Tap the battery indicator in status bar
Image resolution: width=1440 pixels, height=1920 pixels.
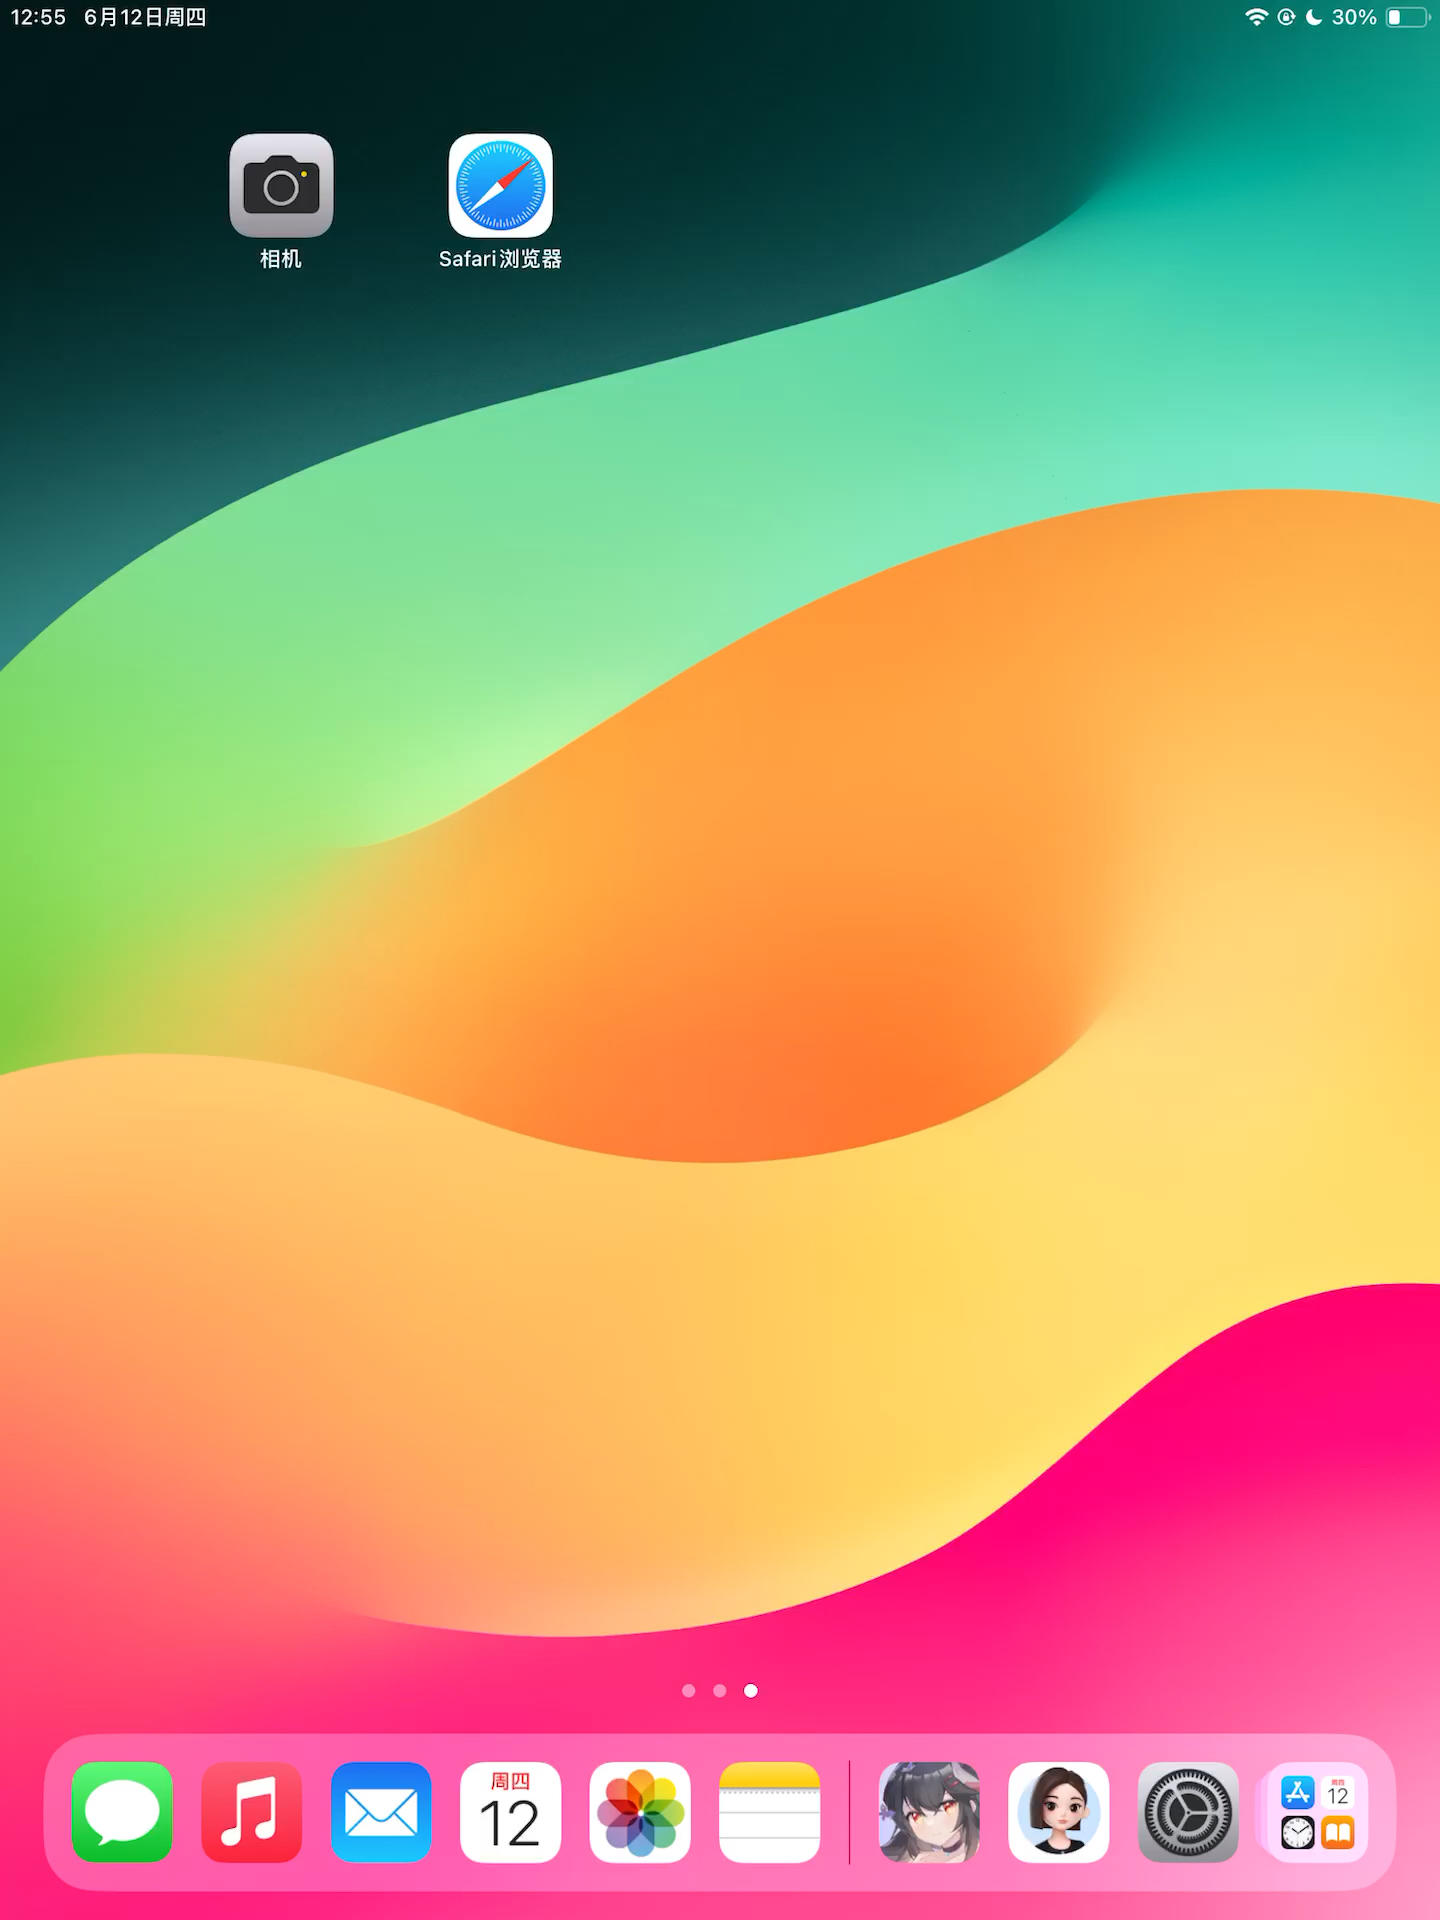click(1408, 17)
